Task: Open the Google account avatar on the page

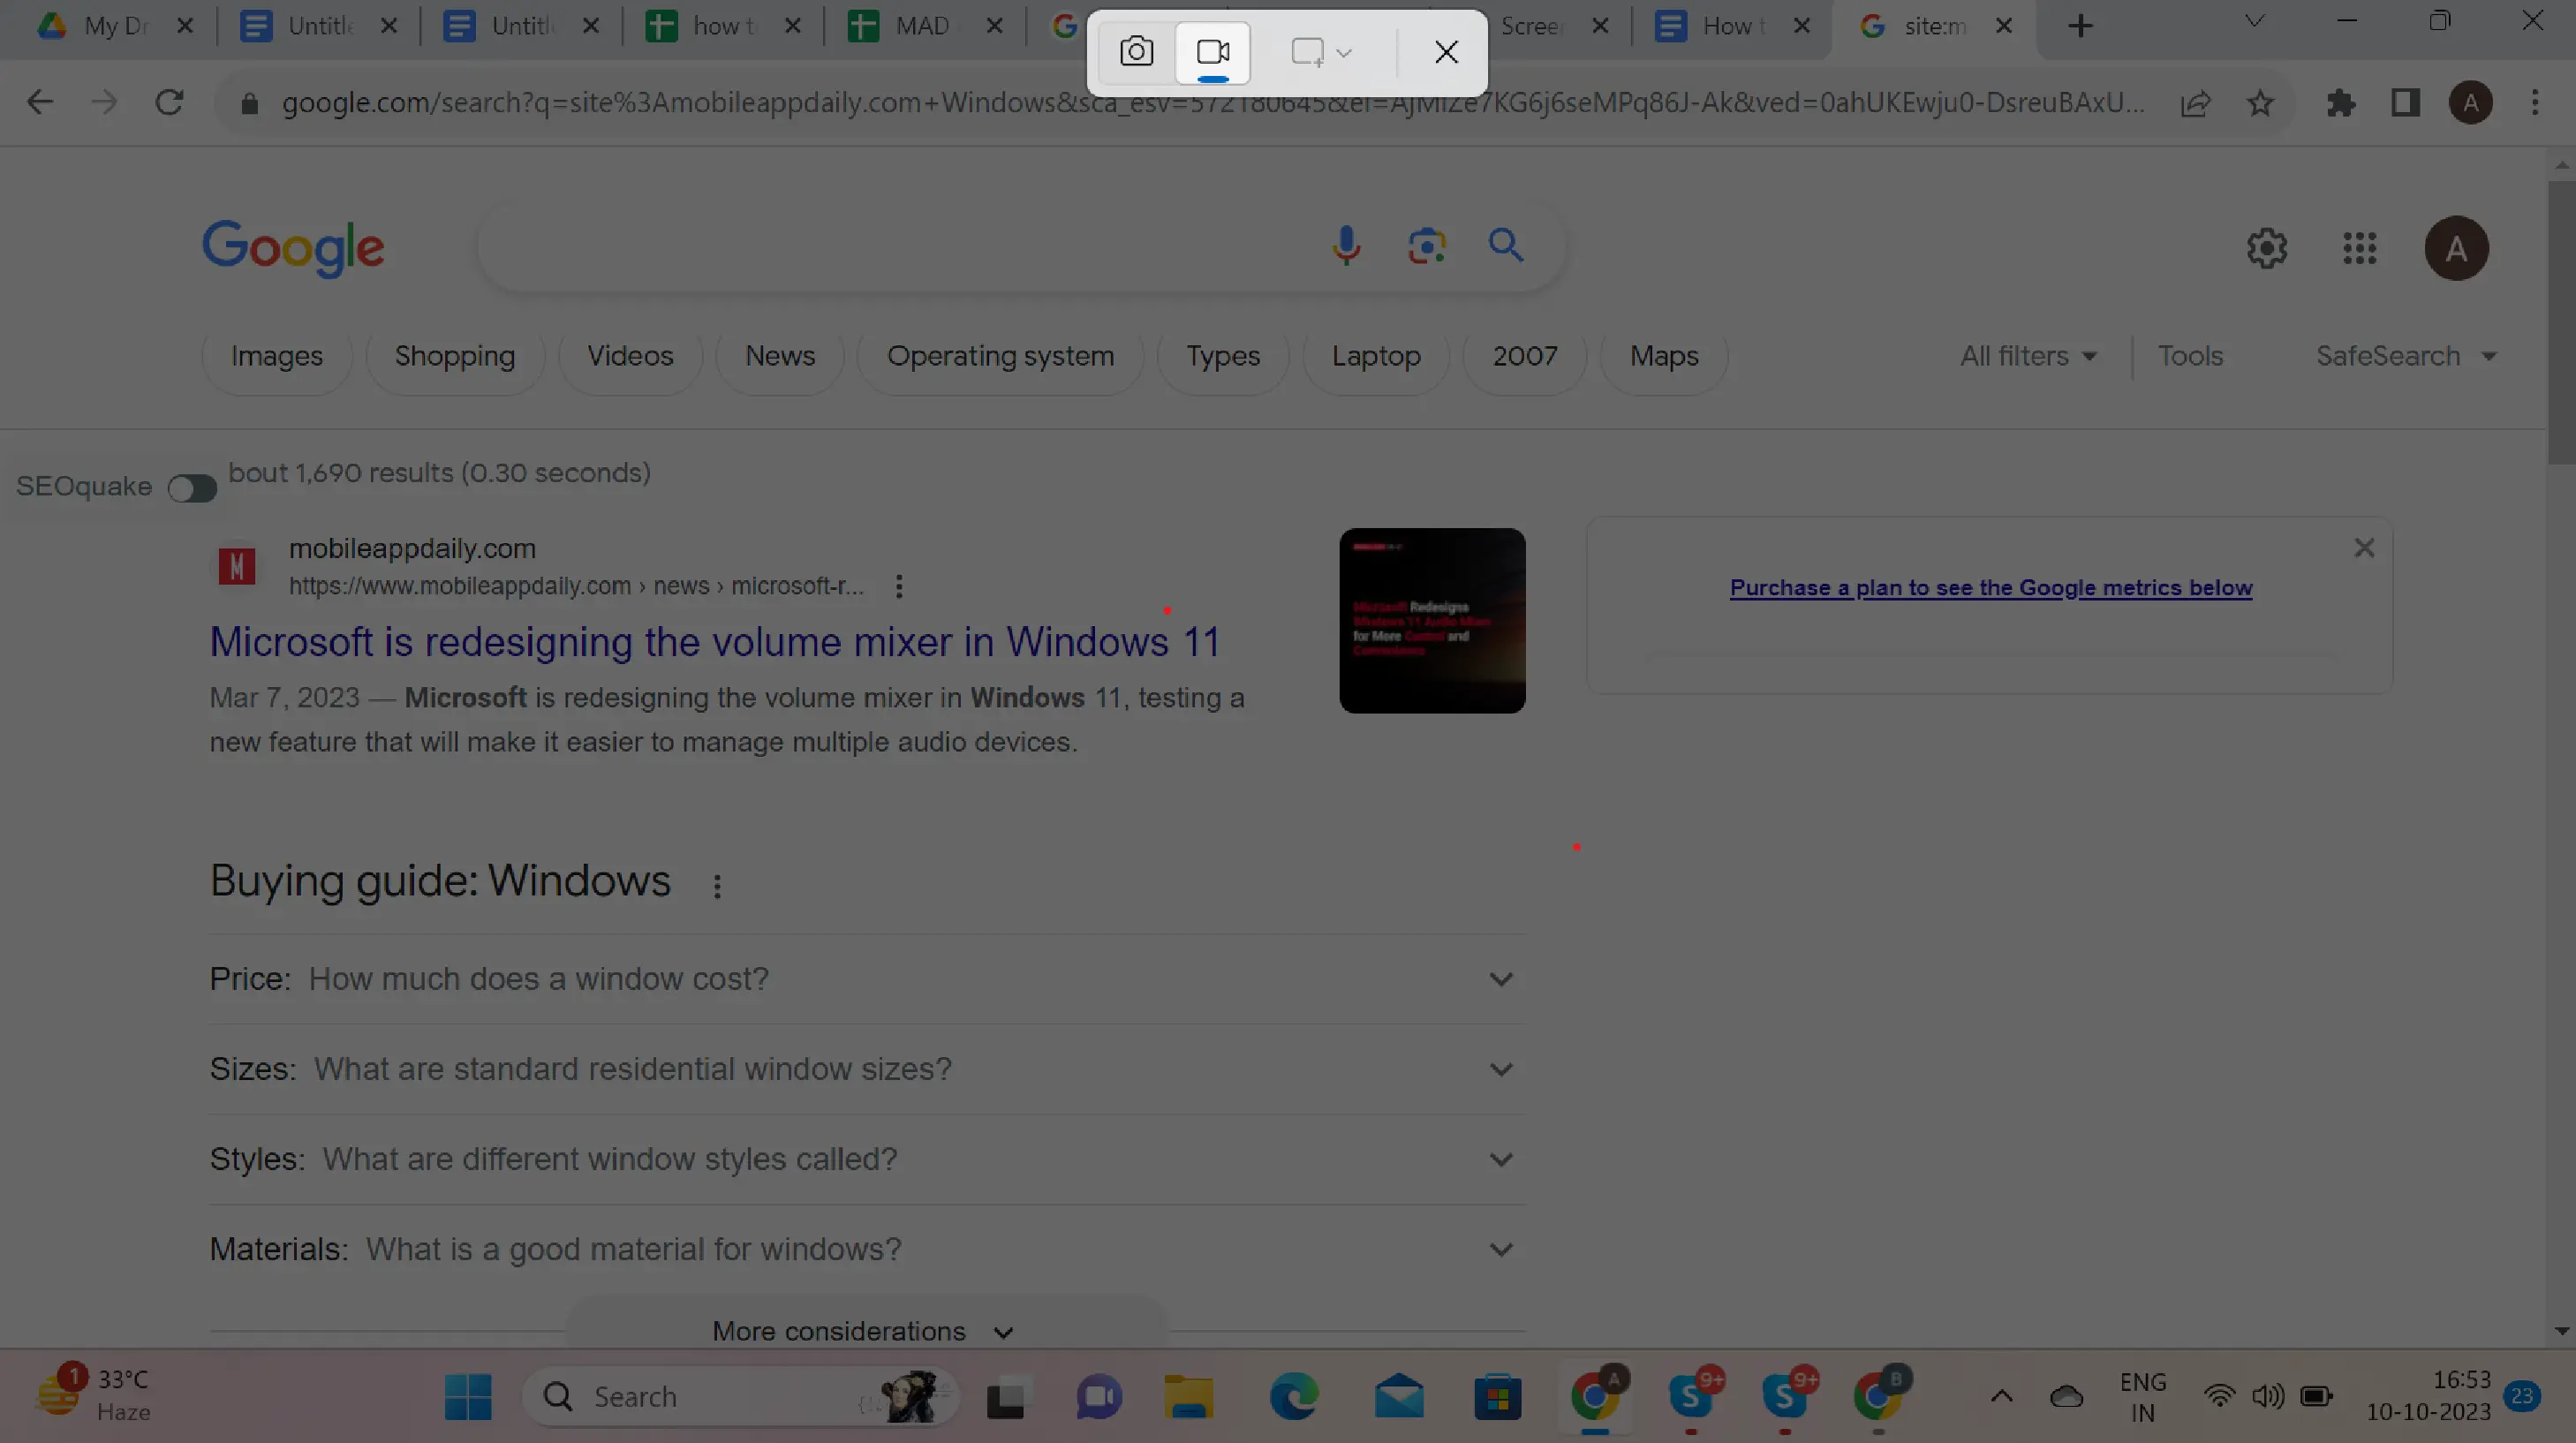Action: 2456,249
